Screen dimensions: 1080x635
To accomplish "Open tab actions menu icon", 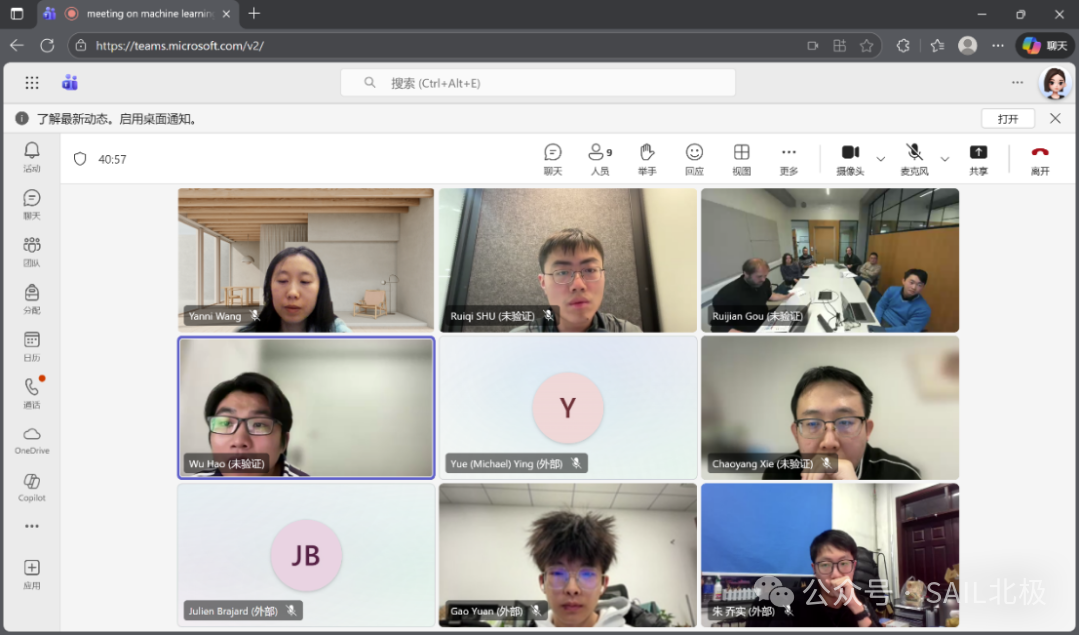I will pyautogui.click(x=17, y=13).
